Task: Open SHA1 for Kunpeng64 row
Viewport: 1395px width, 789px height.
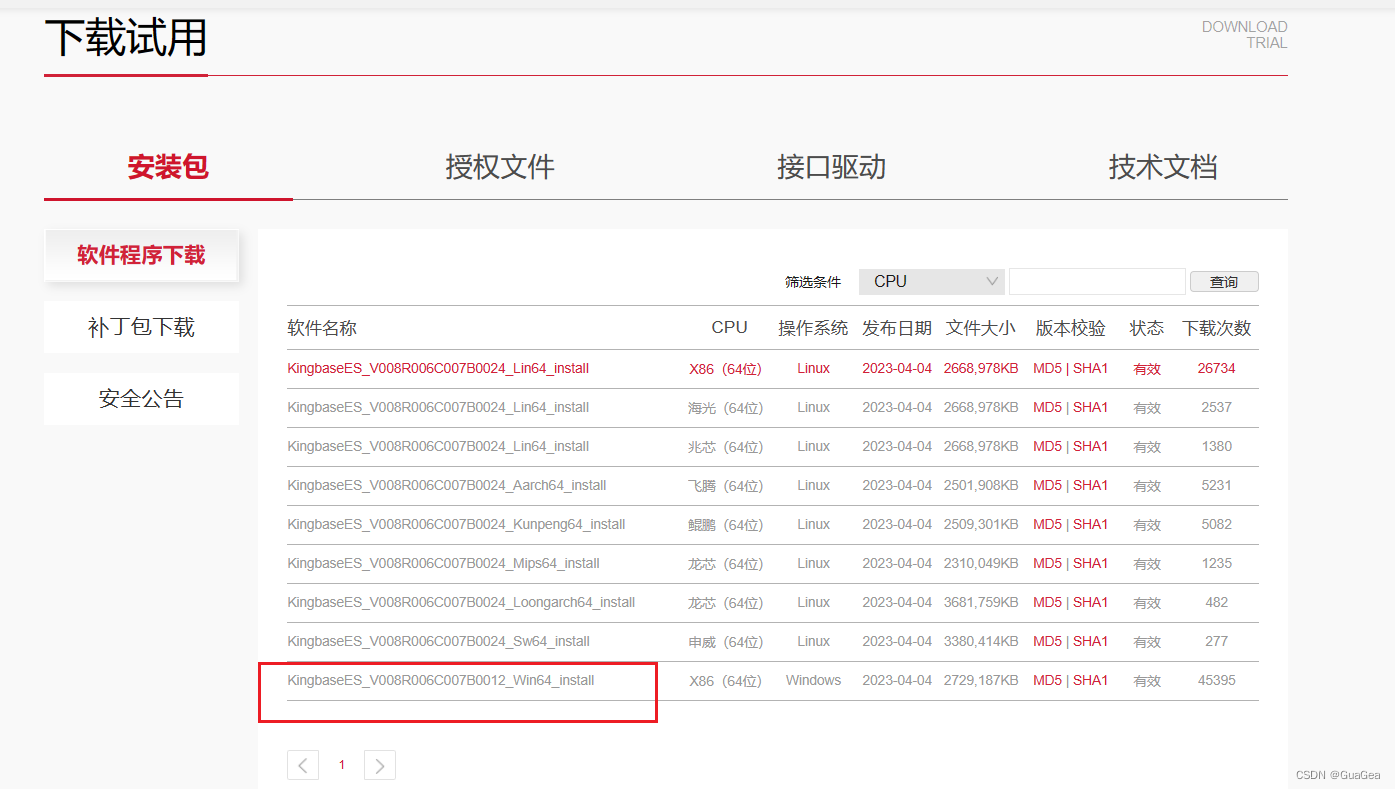Action: [x=1091, y=524]
